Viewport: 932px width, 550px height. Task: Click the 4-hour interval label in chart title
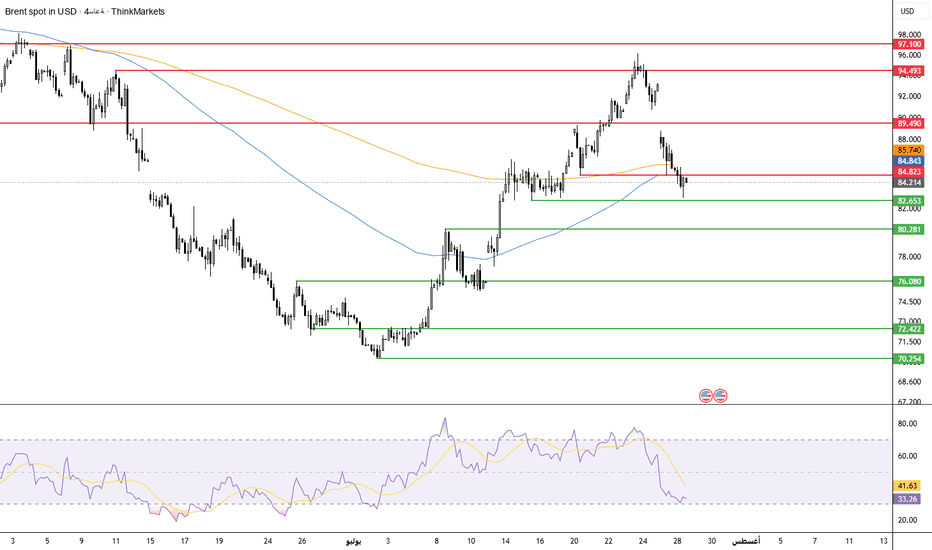pyautogui.click(x=95, y=11)
